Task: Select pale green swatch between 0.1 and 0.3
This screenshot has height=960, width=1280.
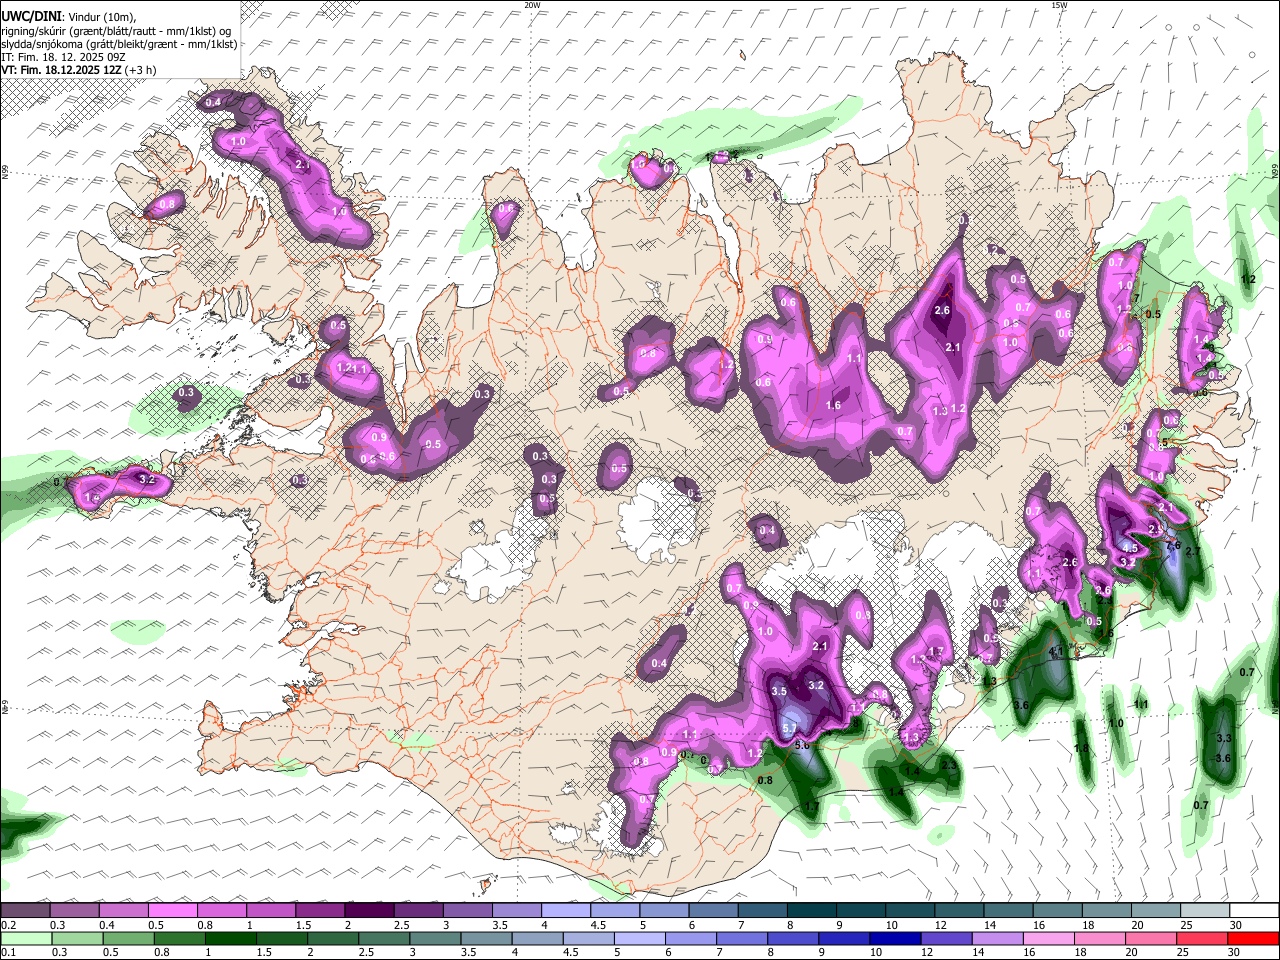Action: [x=25, y=939]
